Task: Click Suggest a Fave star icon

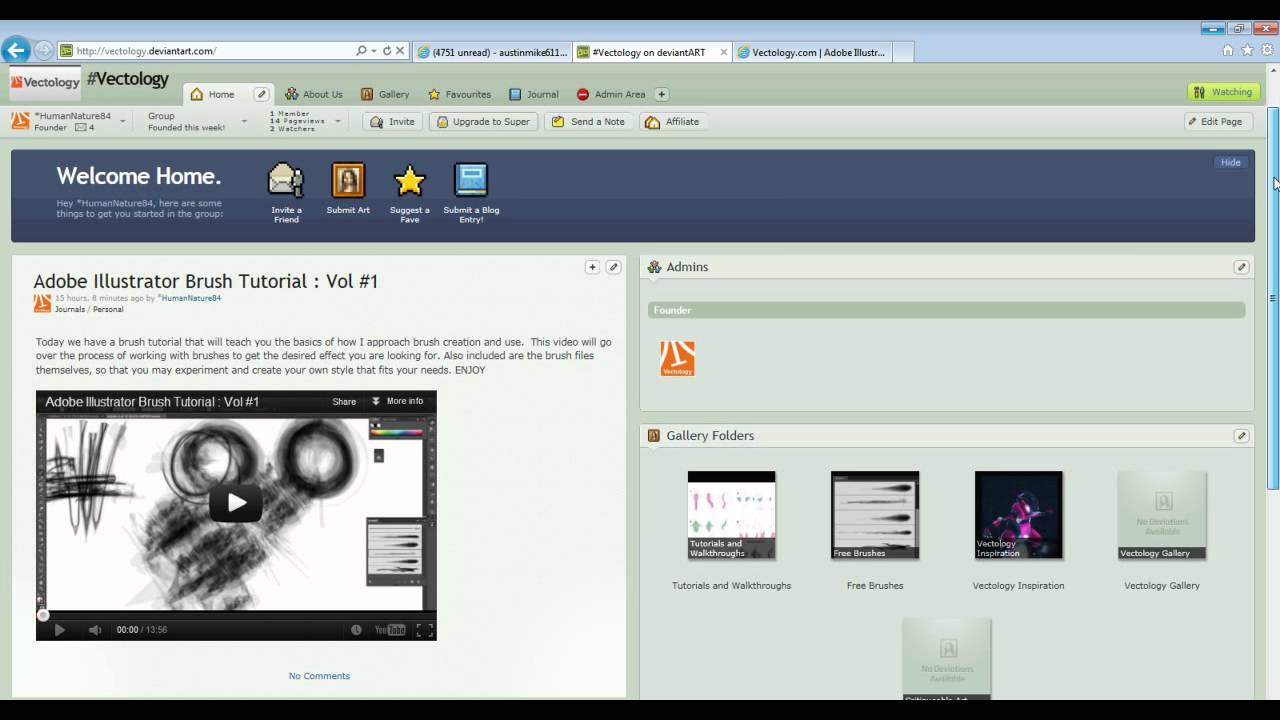Action: point(409,180)
